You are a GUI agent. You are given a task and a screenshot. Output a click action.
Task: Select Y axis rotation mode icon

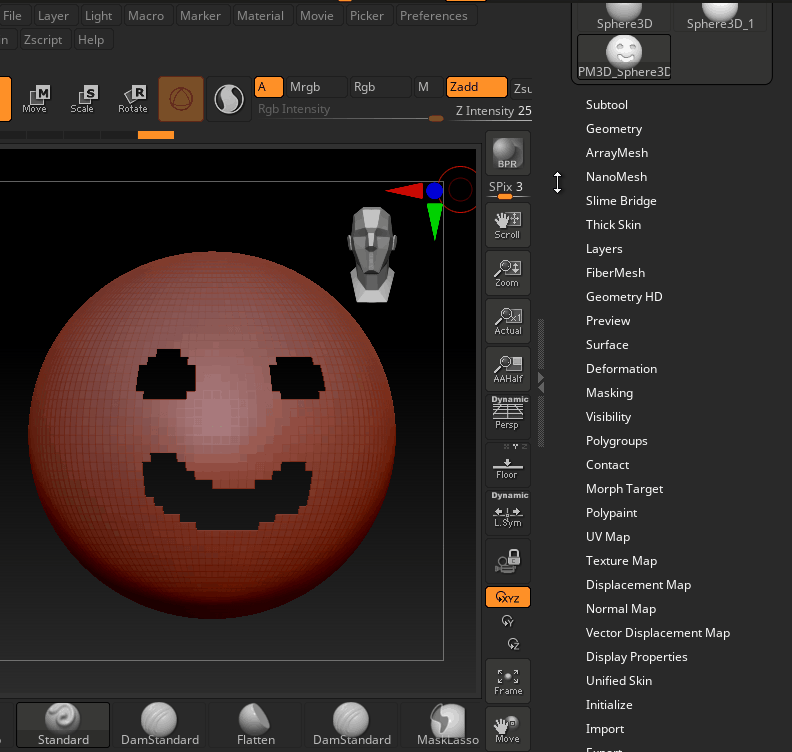click(508, 621)
